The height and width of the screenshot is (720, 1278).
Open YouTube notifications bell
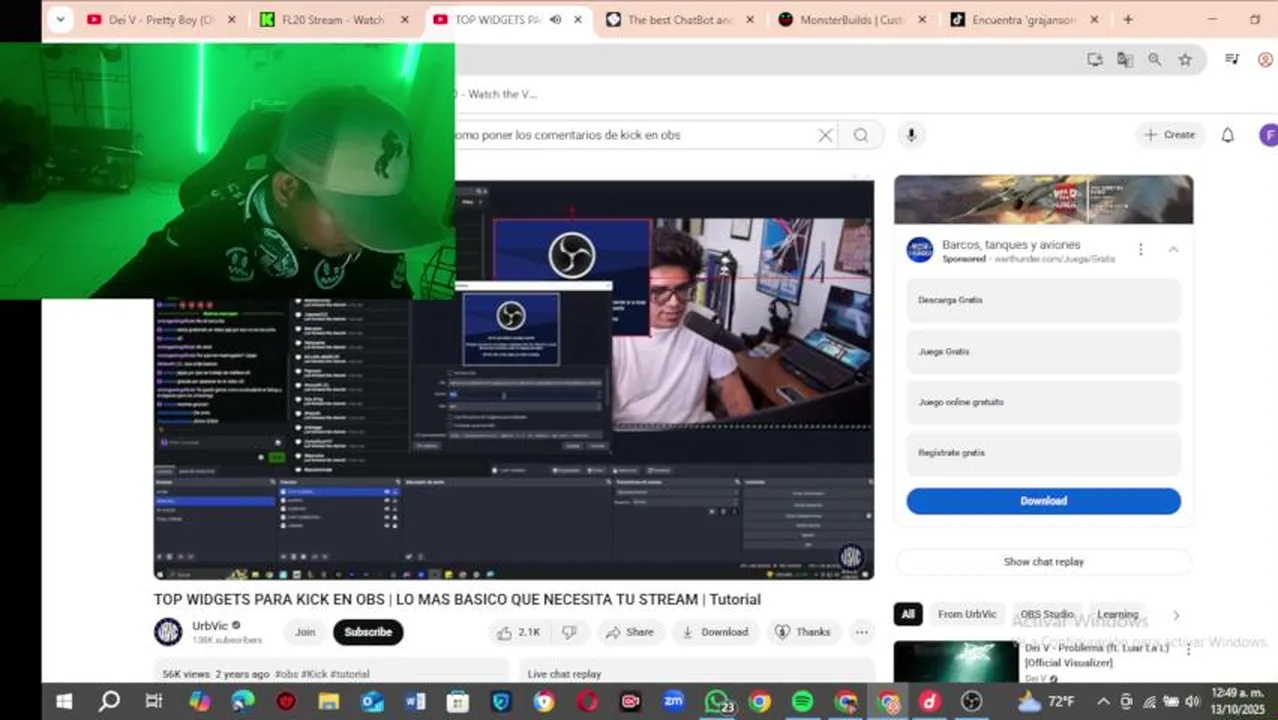point(1228,135)
